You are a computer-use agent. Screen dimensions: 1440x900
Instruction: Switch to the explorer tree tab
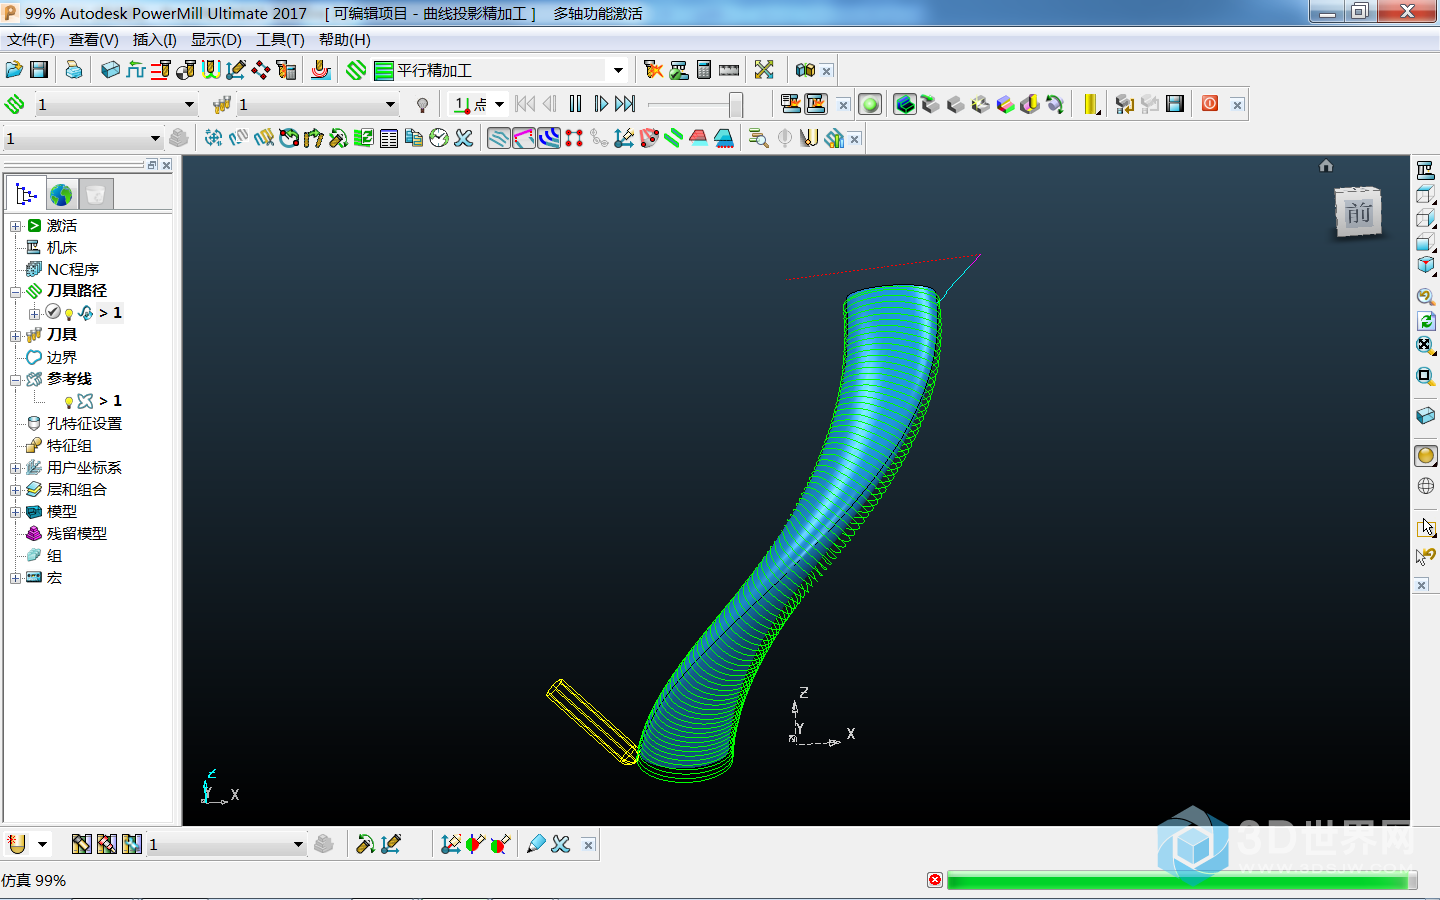25,194
